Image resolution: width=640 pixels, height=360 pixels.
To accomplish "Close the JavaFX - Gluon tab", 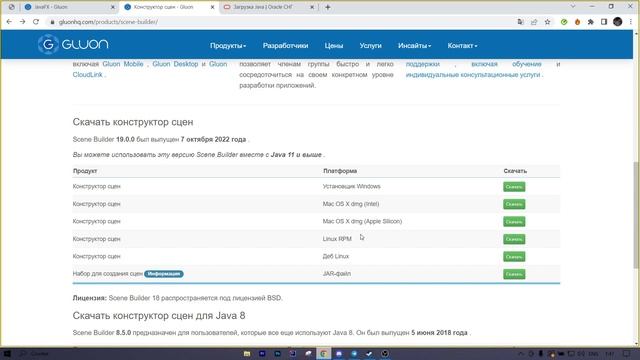I will [113, 7].
